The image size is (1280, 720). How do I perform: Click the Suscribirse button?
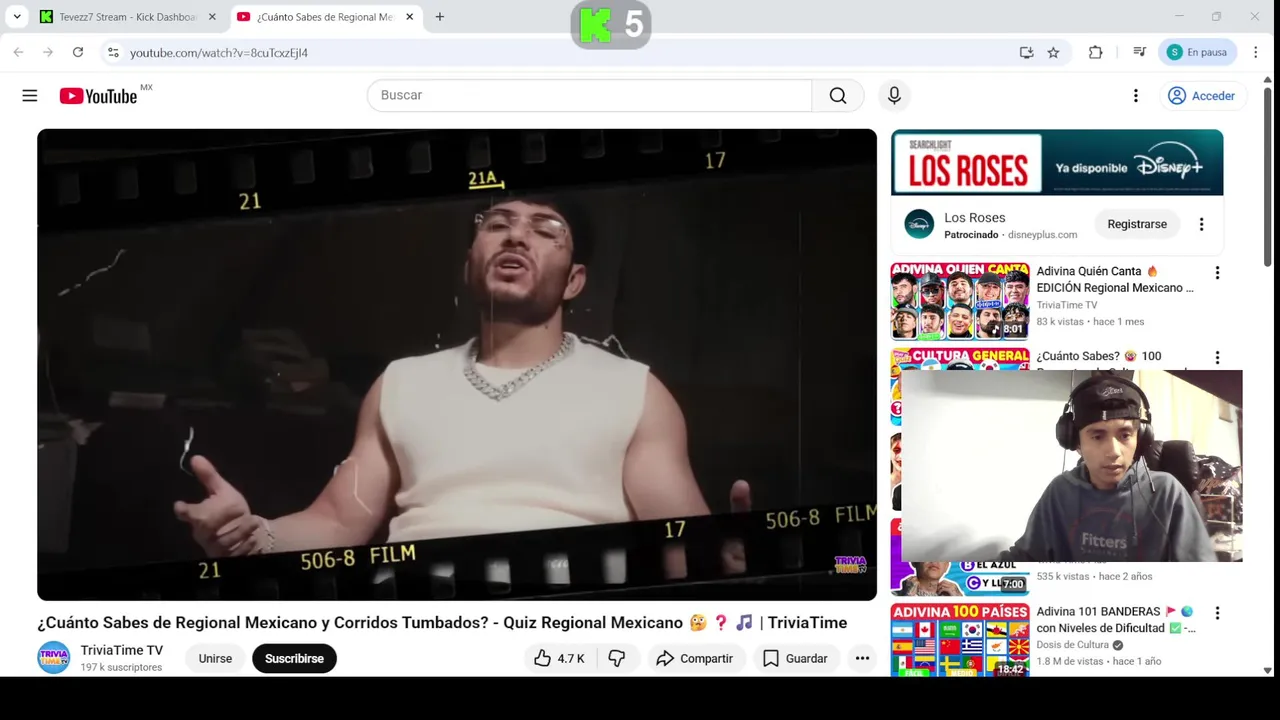294,658
